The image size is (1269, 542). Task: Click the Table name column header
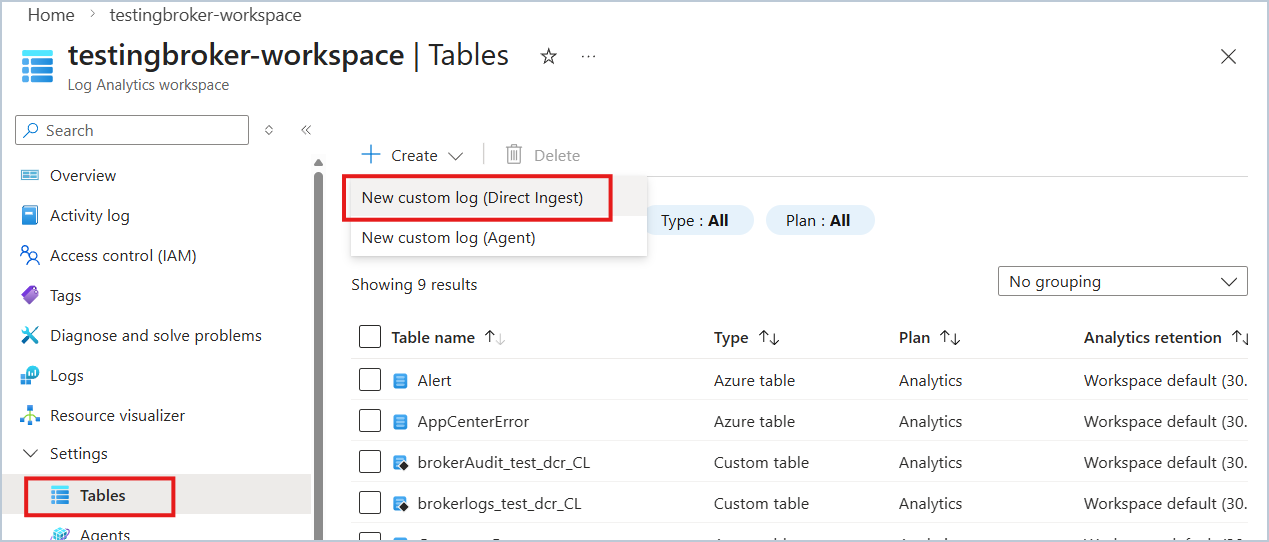[433, 338]
